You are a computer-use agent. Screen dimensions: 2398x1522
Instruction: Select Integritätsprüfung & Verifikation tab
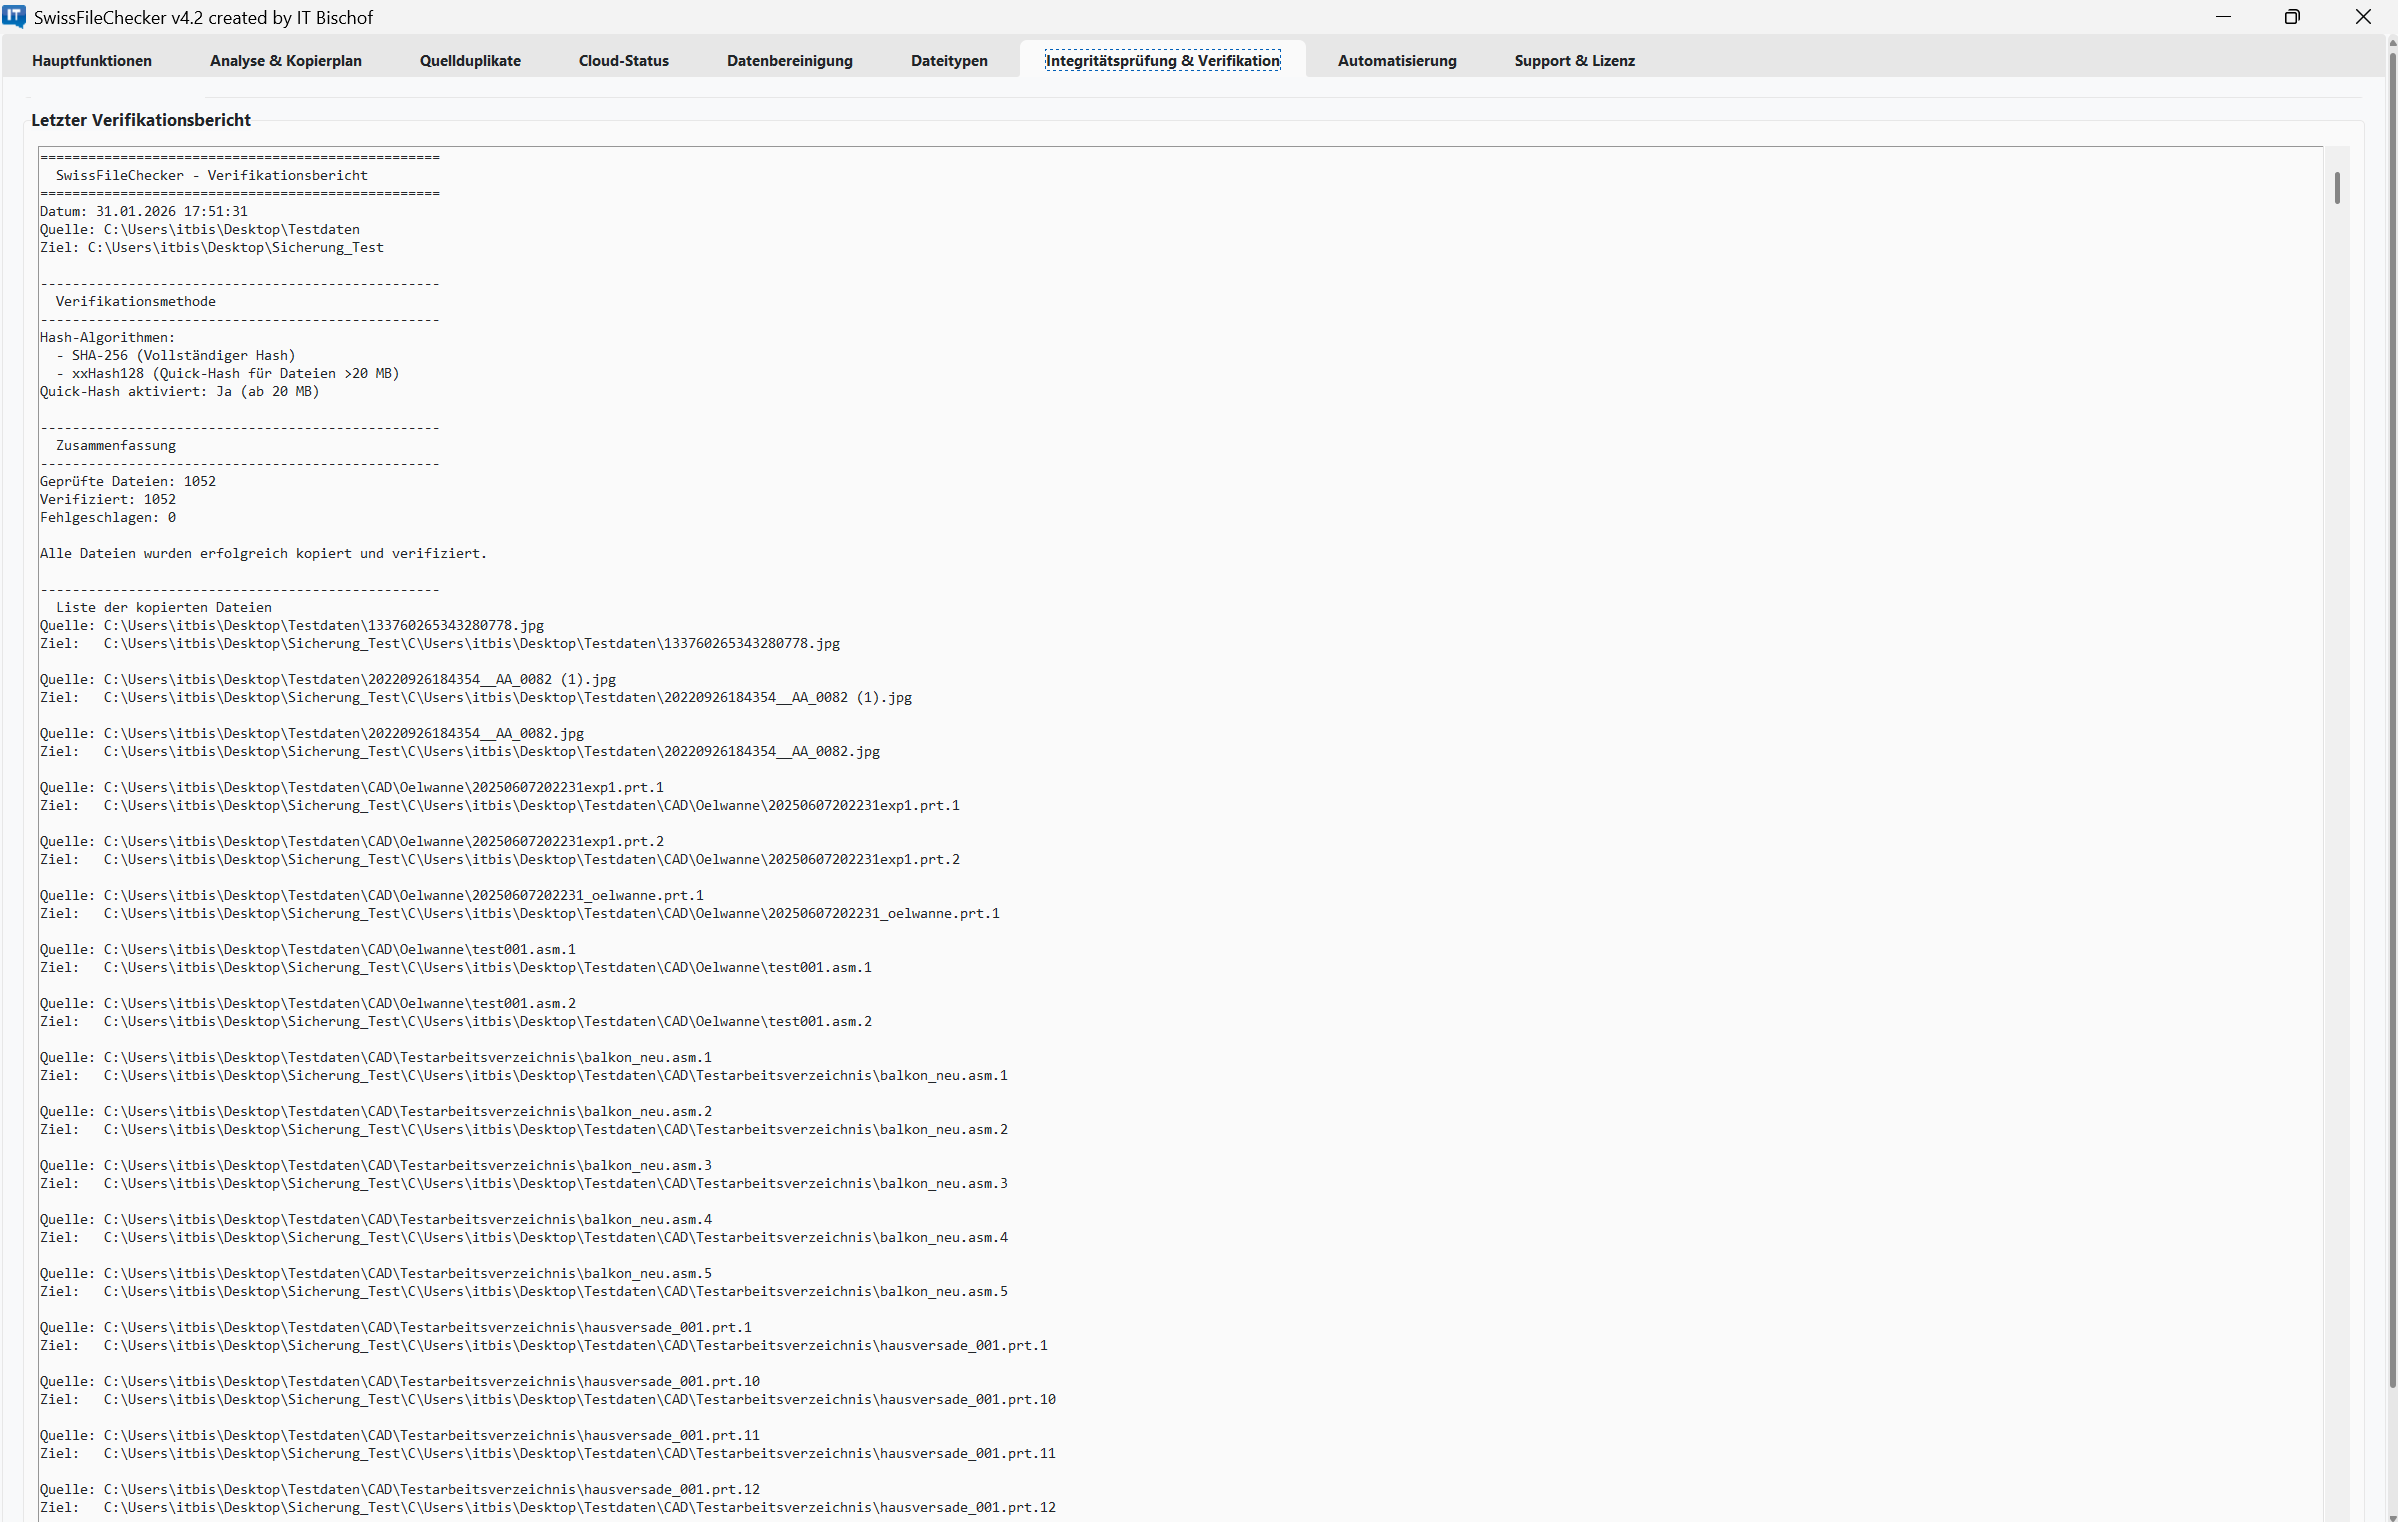click(1162, 61)
